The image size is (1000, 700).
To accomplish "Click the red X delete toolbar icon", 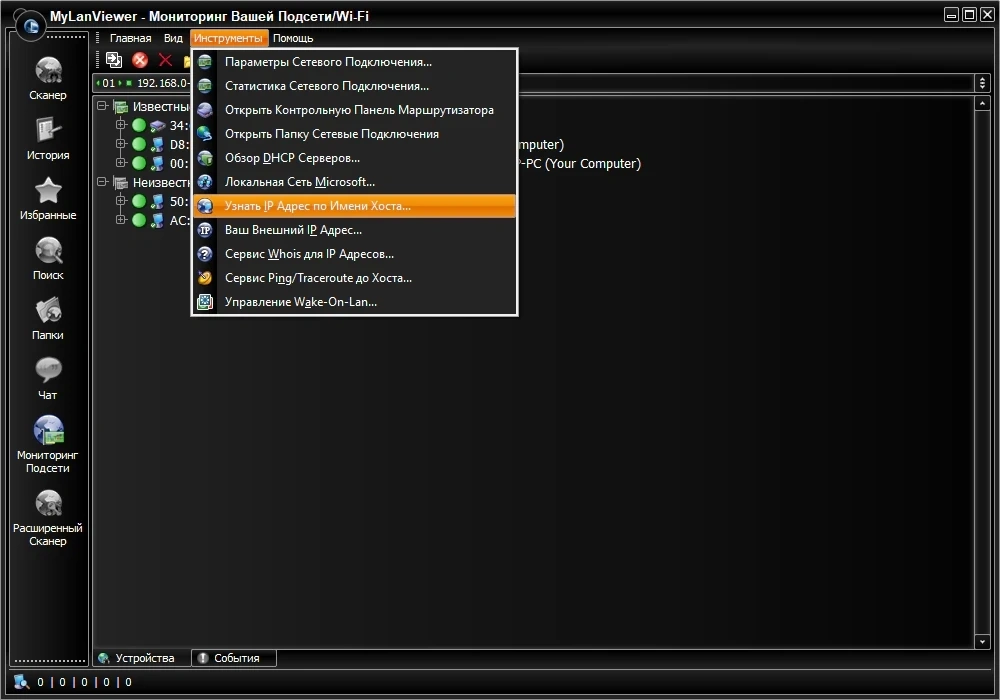I will (x=165, y=60).
